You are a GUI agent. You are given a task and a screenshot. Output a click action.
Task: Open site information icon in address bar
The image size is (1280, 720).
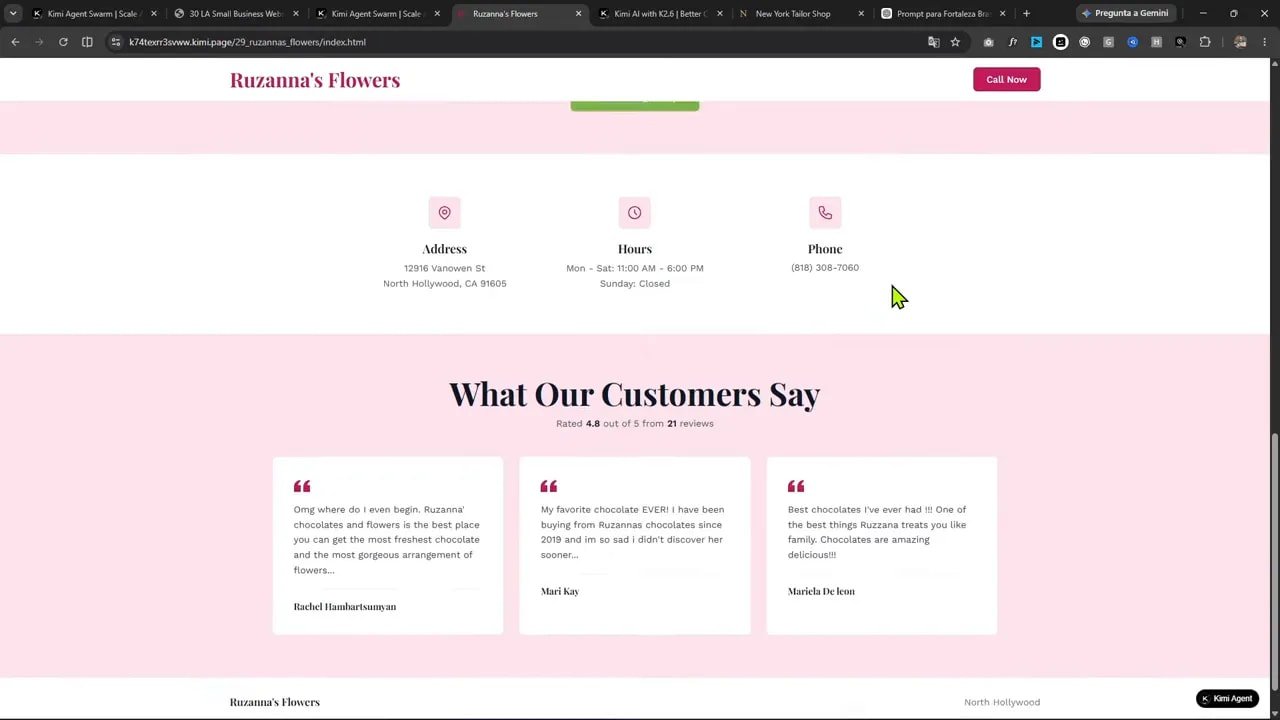[x=116, y=42]
